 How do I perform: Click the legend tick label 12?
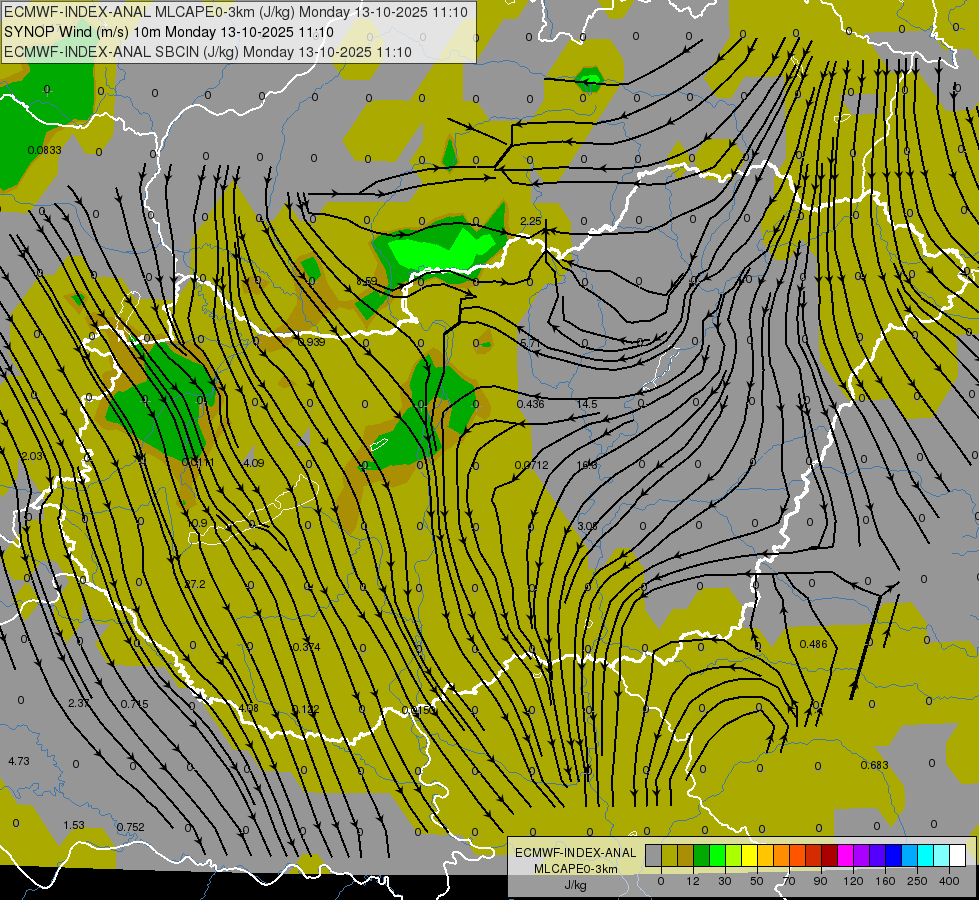click(692, 881)
